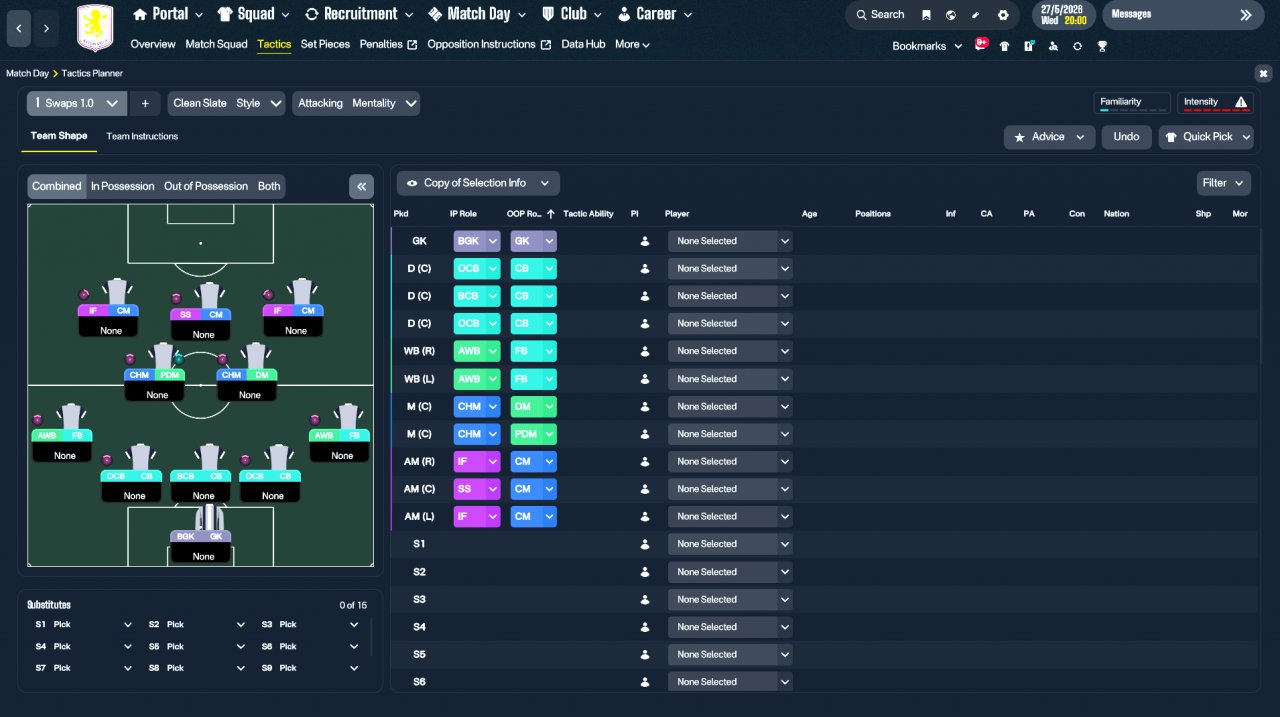Screen dimensions: 1280x717
Task: Open the S5 substitute Pick dropdown
Action: [x=191, y=646]
